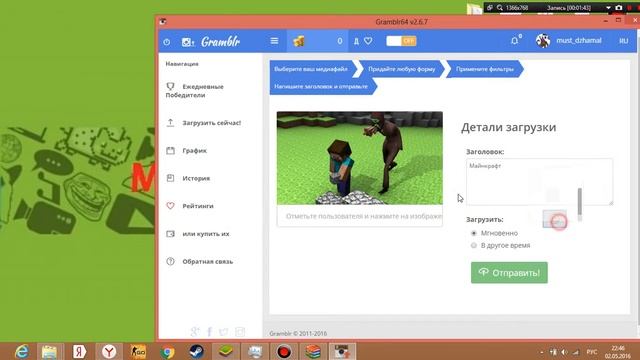Open Ежедневные Победители in navigation
Viewport: 640px width, 360px height.
(x=195, y=91)
